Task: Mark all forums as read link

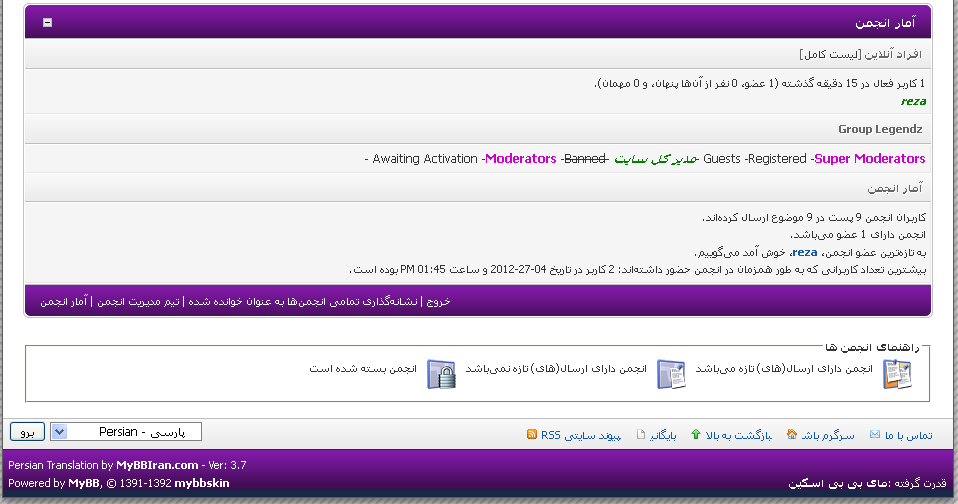Action: pos(303,301)
